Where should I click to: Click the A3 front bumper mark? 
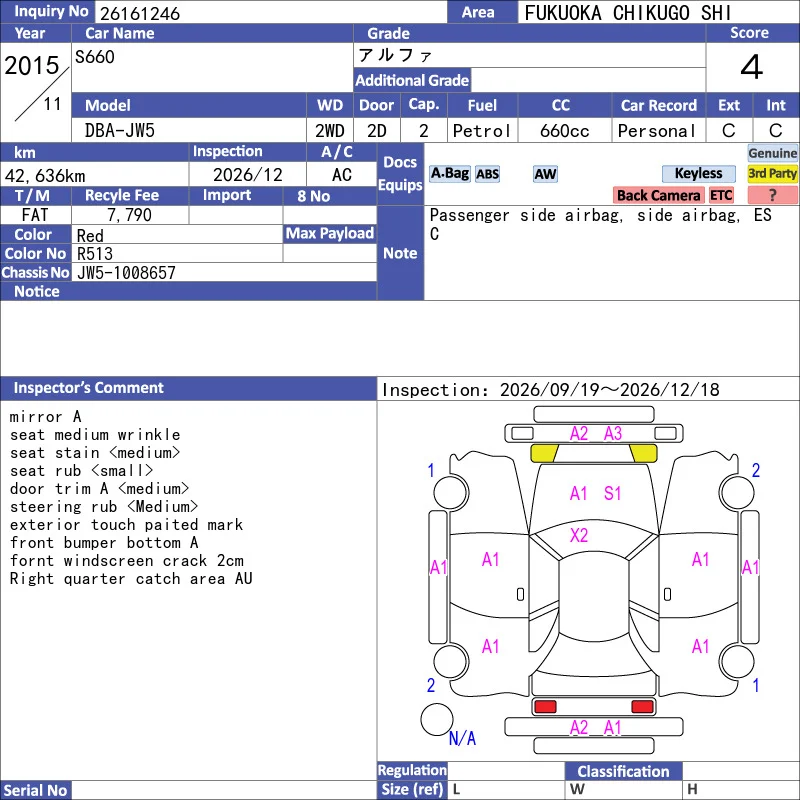click(x=613, y=434)
